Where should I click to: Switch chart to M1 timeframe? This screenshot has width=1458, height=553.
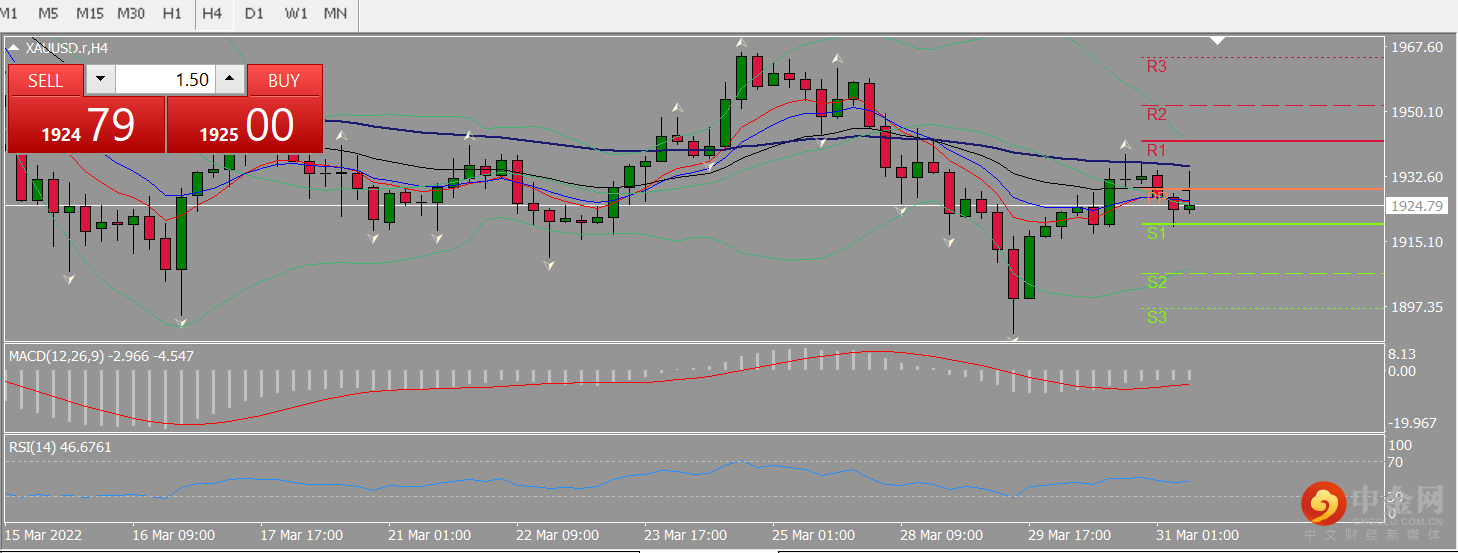[x=10, y=14]
